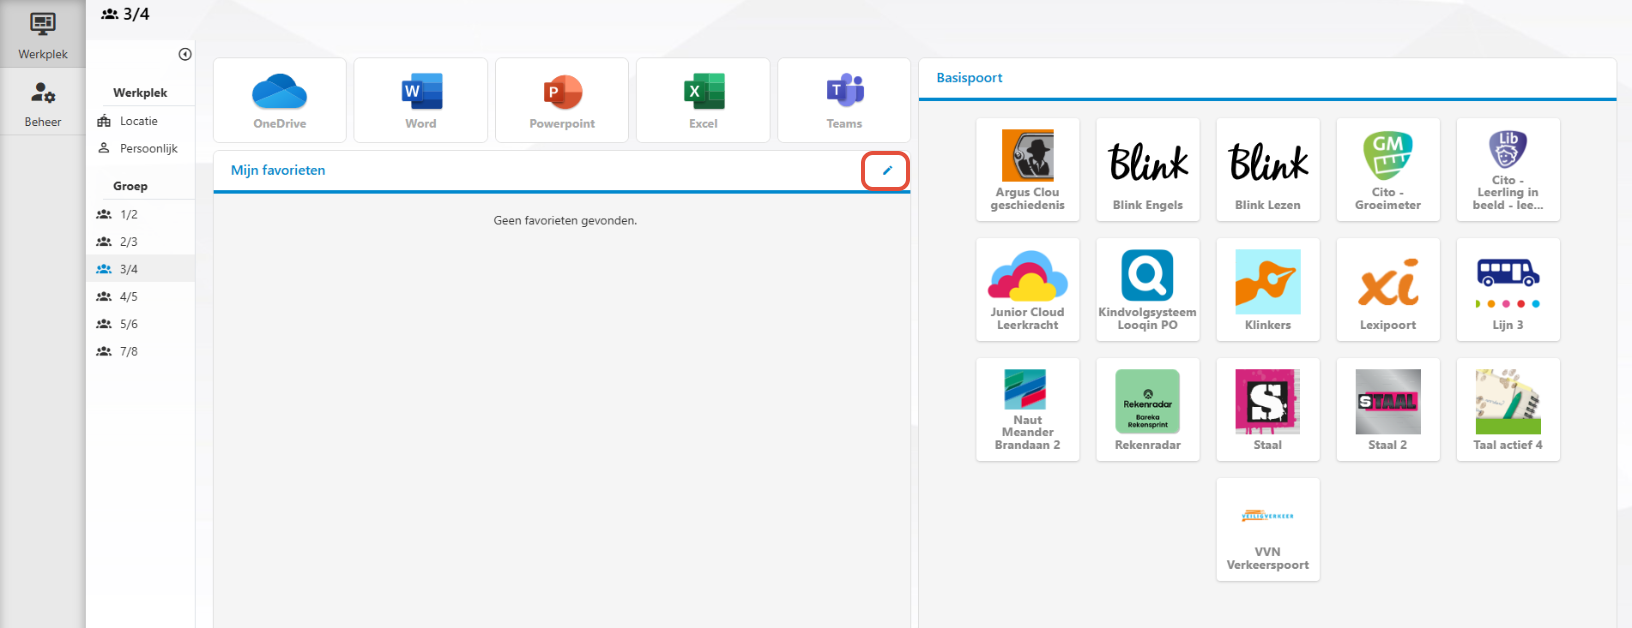Launch the Word tile
1632x628 pixels.
[x=421, y=100]
